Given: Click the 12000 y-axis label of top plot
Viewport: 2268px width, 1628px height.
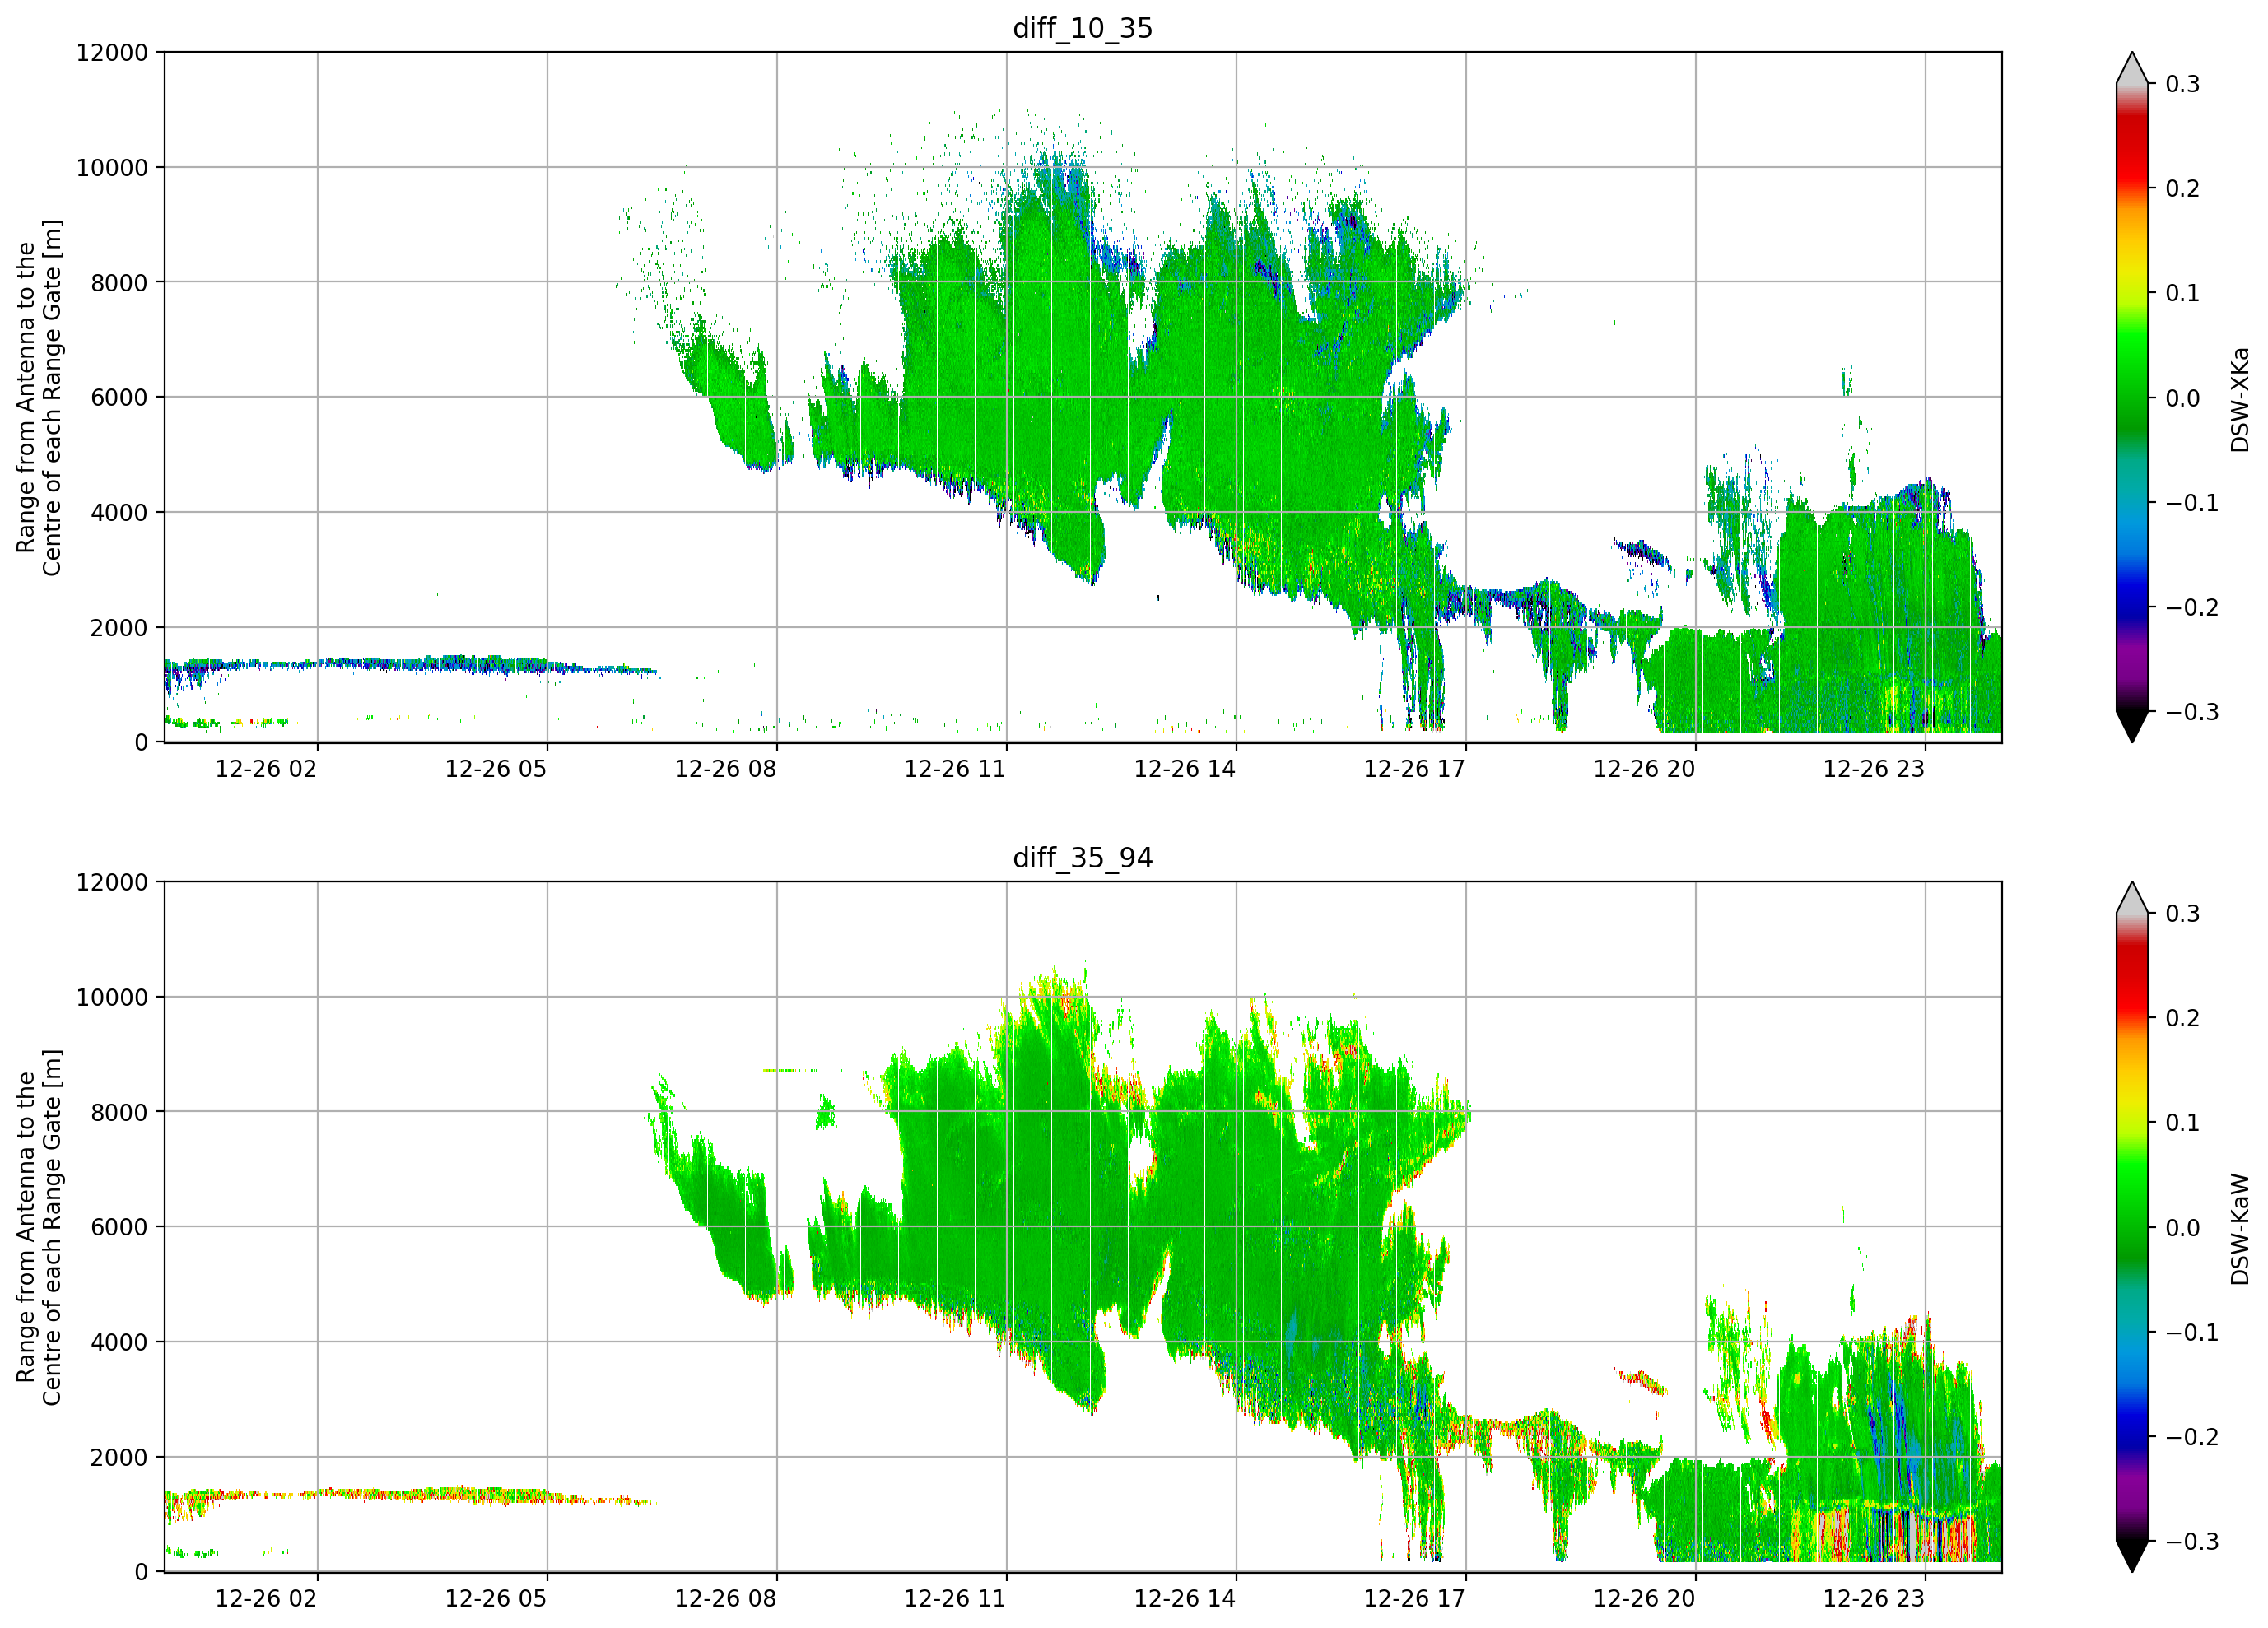Looking at the screenshot, I should click(112, 52).
